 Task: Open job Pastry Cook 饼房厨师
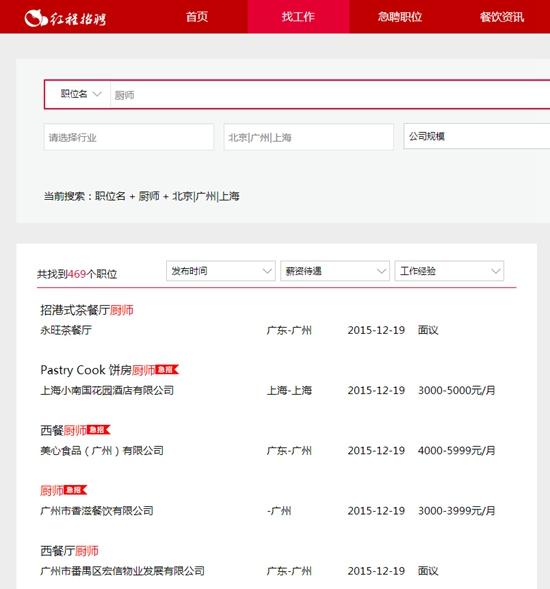click(97, 370)
